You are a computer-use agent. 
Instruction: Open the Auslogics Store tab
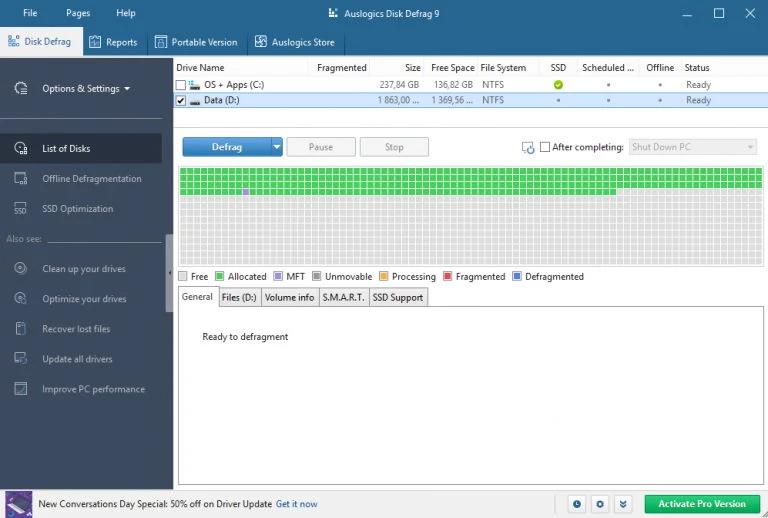[x=295, y=42]
